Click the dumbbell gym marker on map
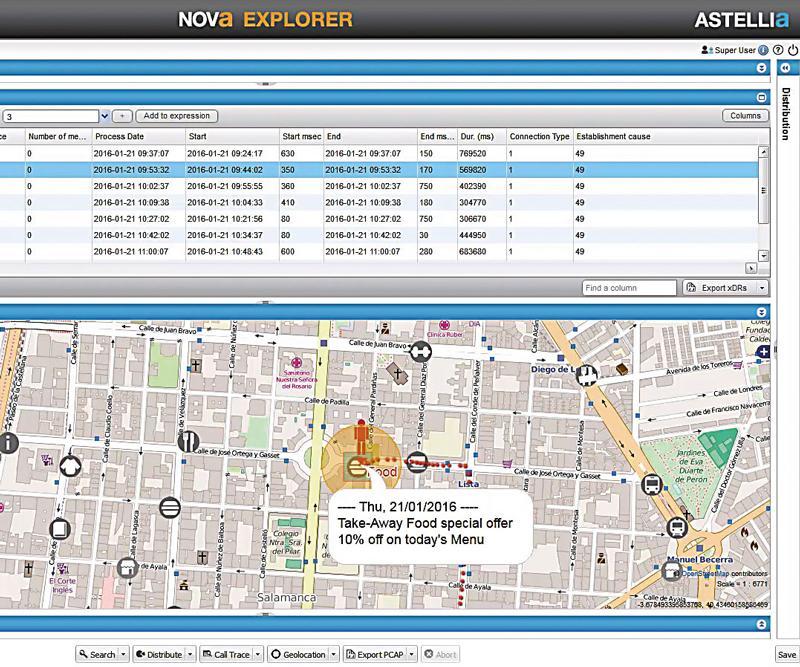This screenshot has width=800, height=667. [420, 352]
